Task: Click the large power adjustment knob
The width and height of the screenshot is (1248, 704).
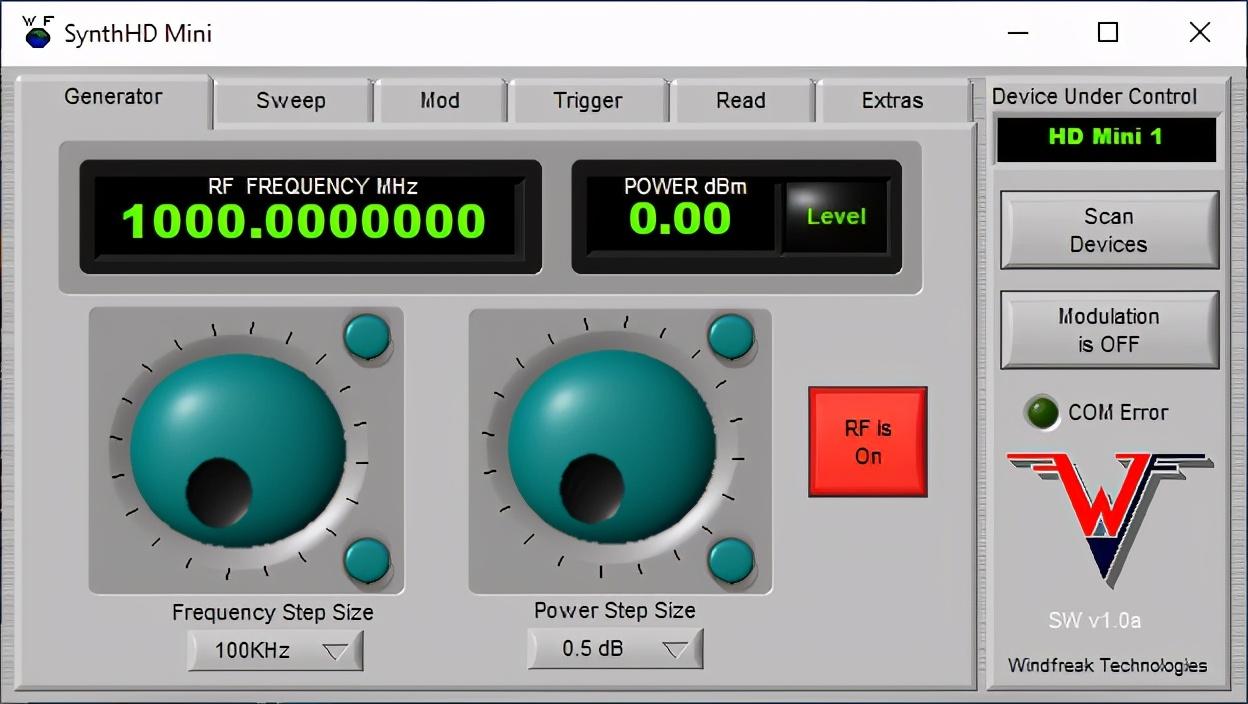Action: [612, 448]
